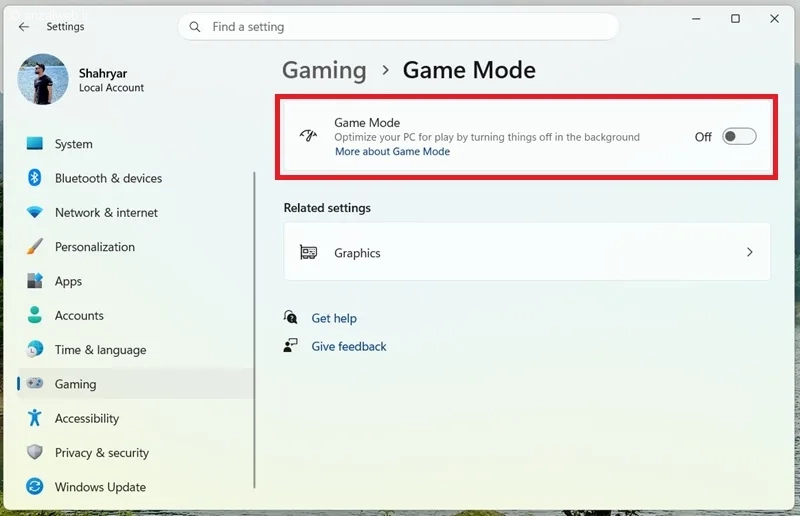Click the search magnifier icon

coord(194,27)
